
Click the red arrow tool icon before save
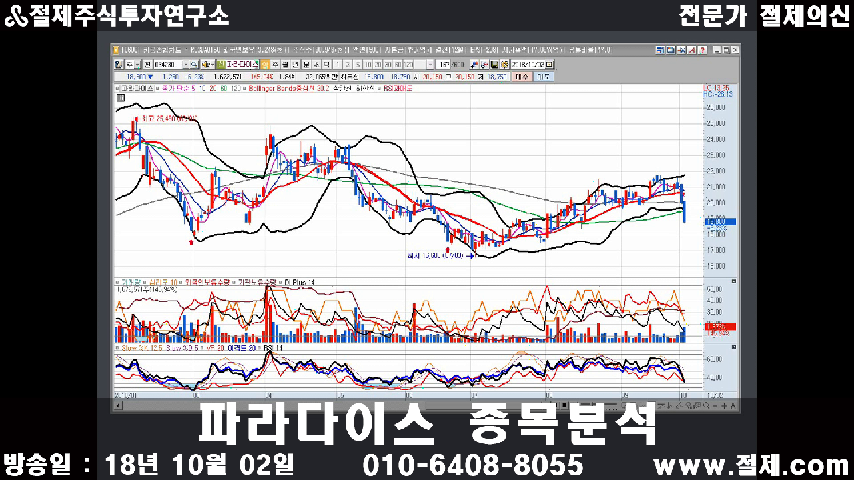pos(484,64)
